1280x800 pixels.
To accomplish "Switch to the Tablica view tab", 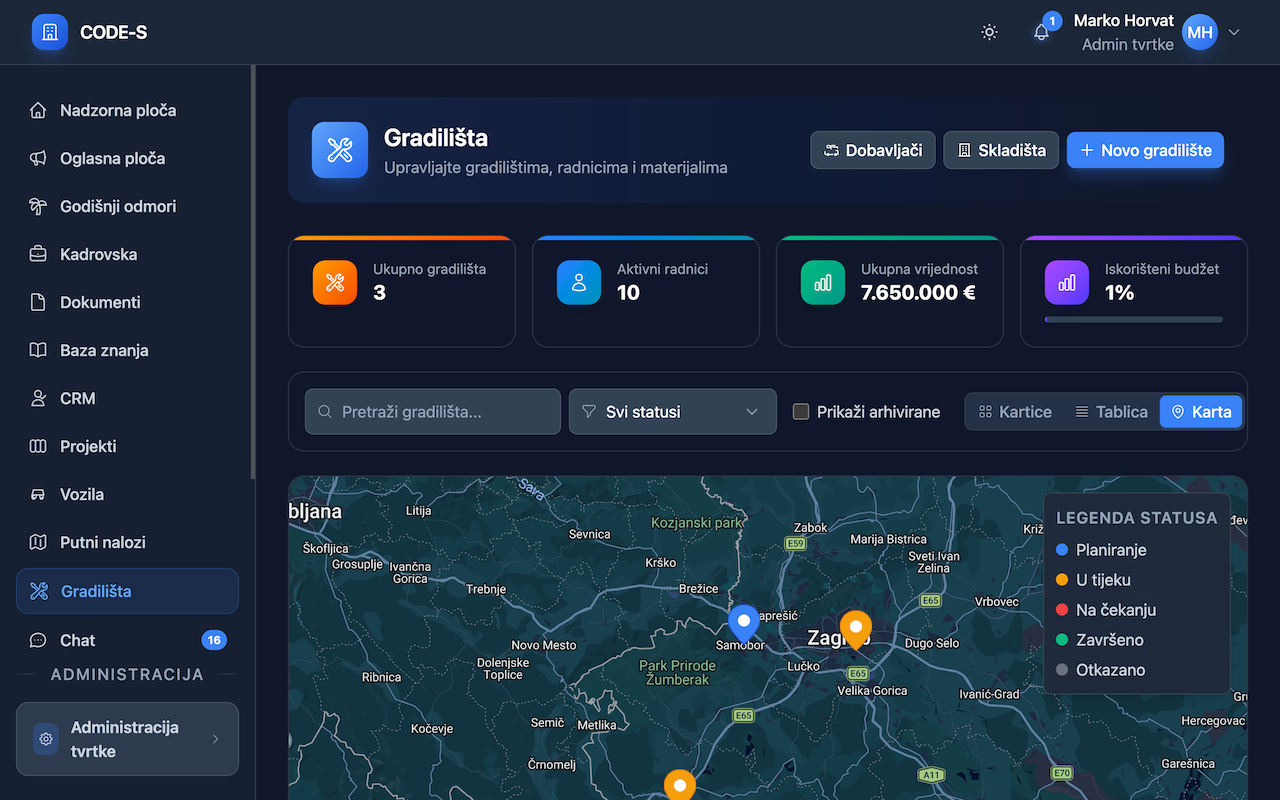I will click(x=1110, y=411).
